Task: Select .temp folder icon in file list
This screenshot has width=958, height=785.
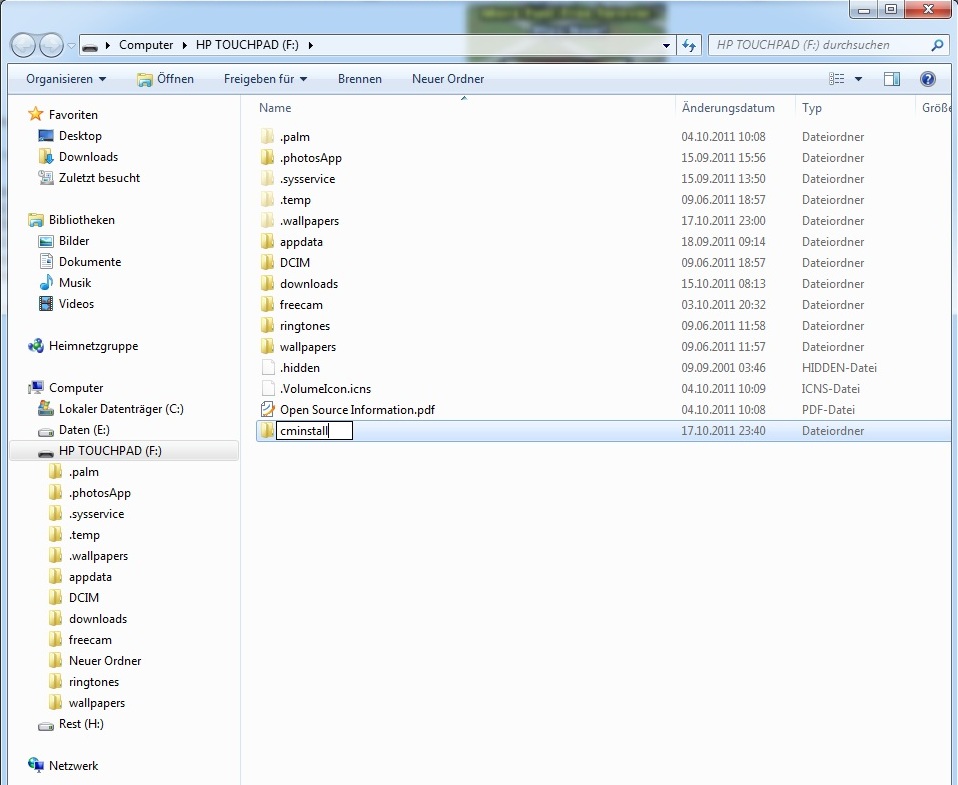Action: (x=267, y=199)
